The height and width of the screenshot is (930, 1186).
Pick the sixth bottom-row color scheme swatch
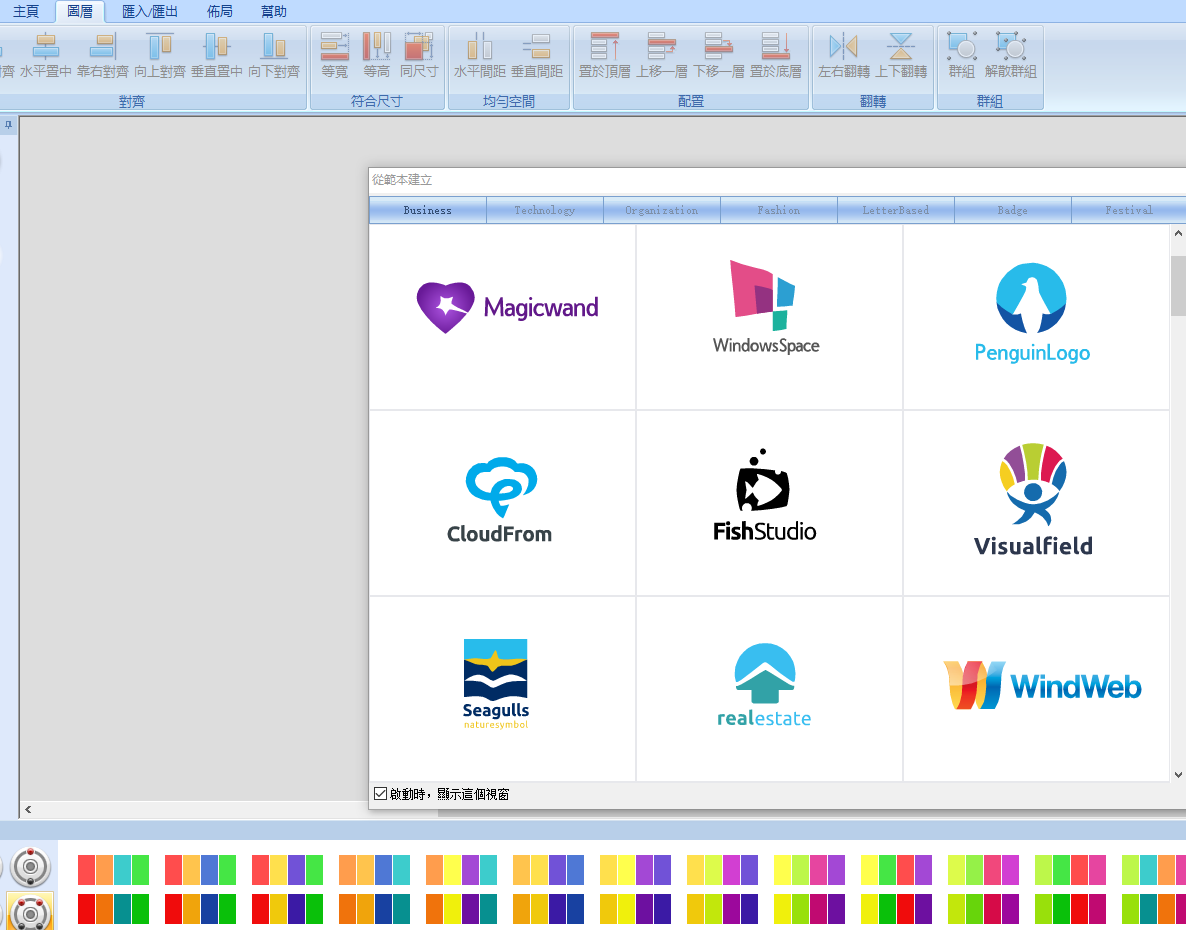pyautogui.click(x=548, y=909)
